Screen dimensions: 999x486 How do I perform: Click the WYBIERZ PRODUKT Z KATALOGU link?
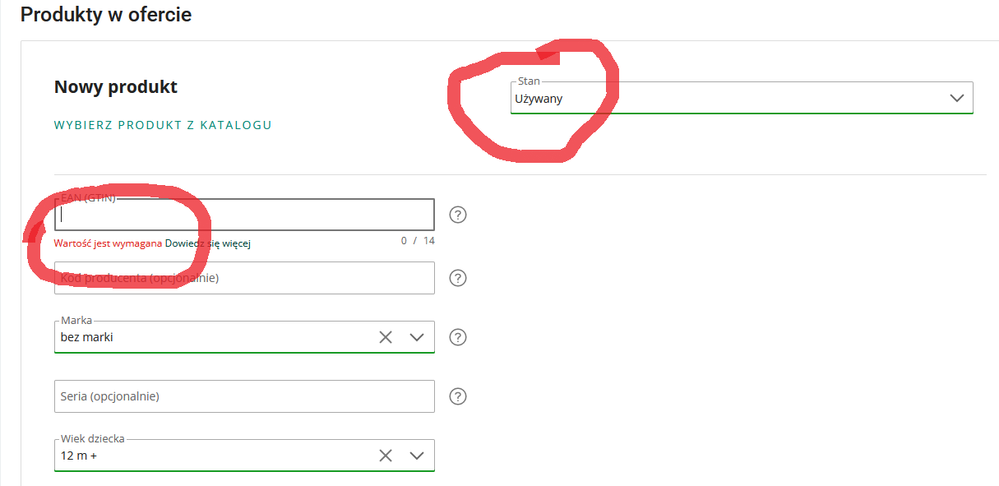(x=162, y=125)
